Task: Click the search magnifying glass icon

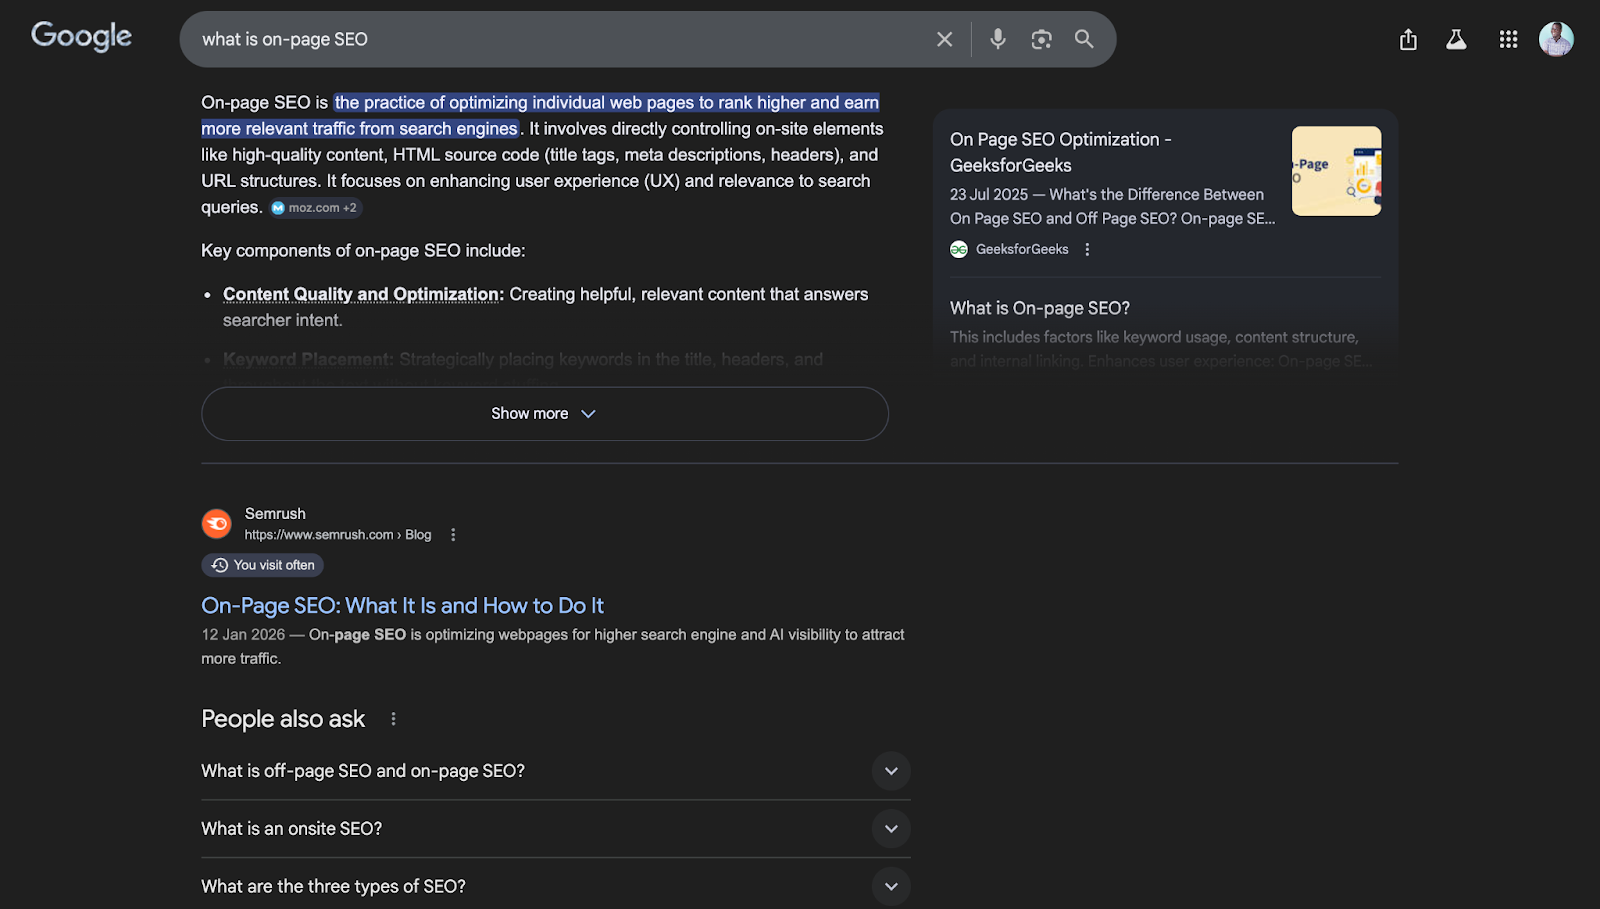Action: click(x=1084, y=39)
